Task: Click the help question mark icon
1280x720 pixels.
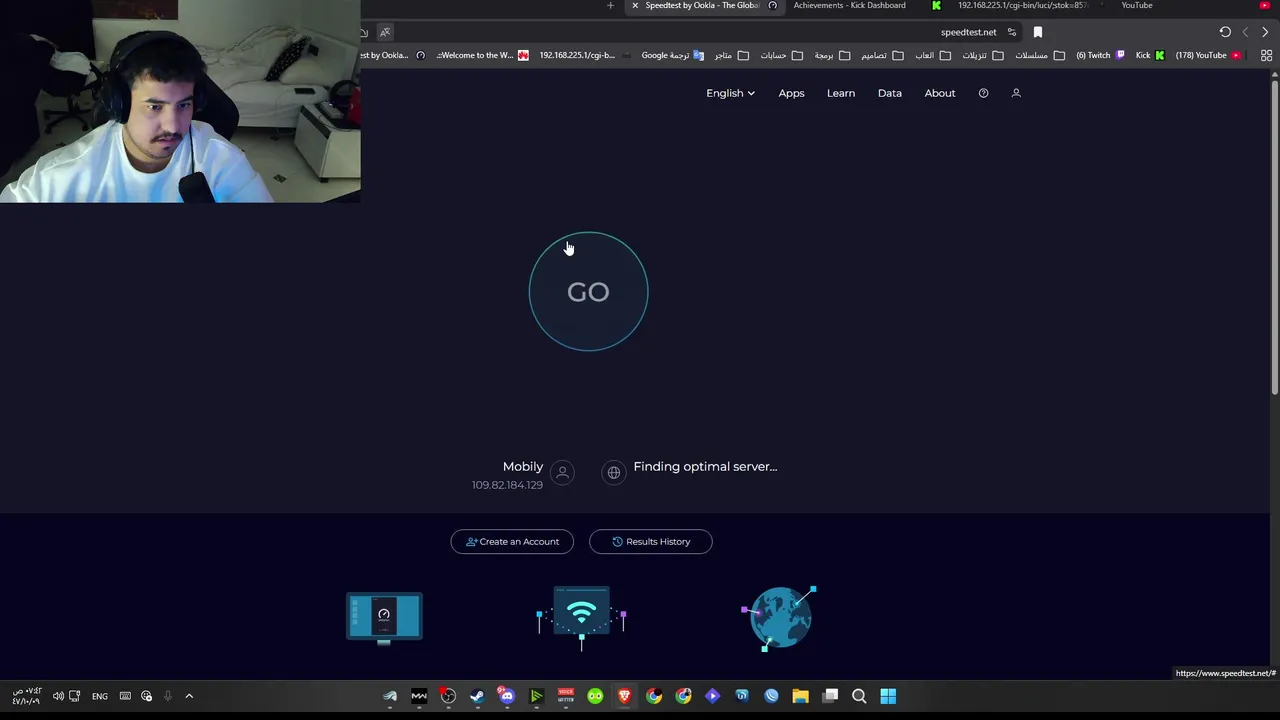Action: [x=983, y=93]
